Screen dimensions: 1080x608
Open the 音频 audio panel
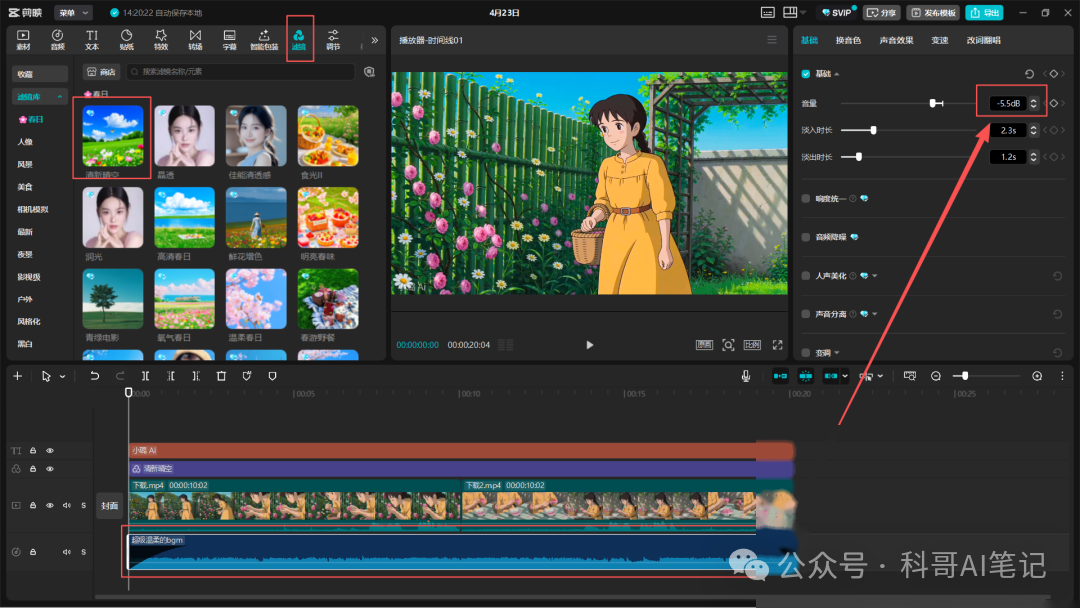57,40
